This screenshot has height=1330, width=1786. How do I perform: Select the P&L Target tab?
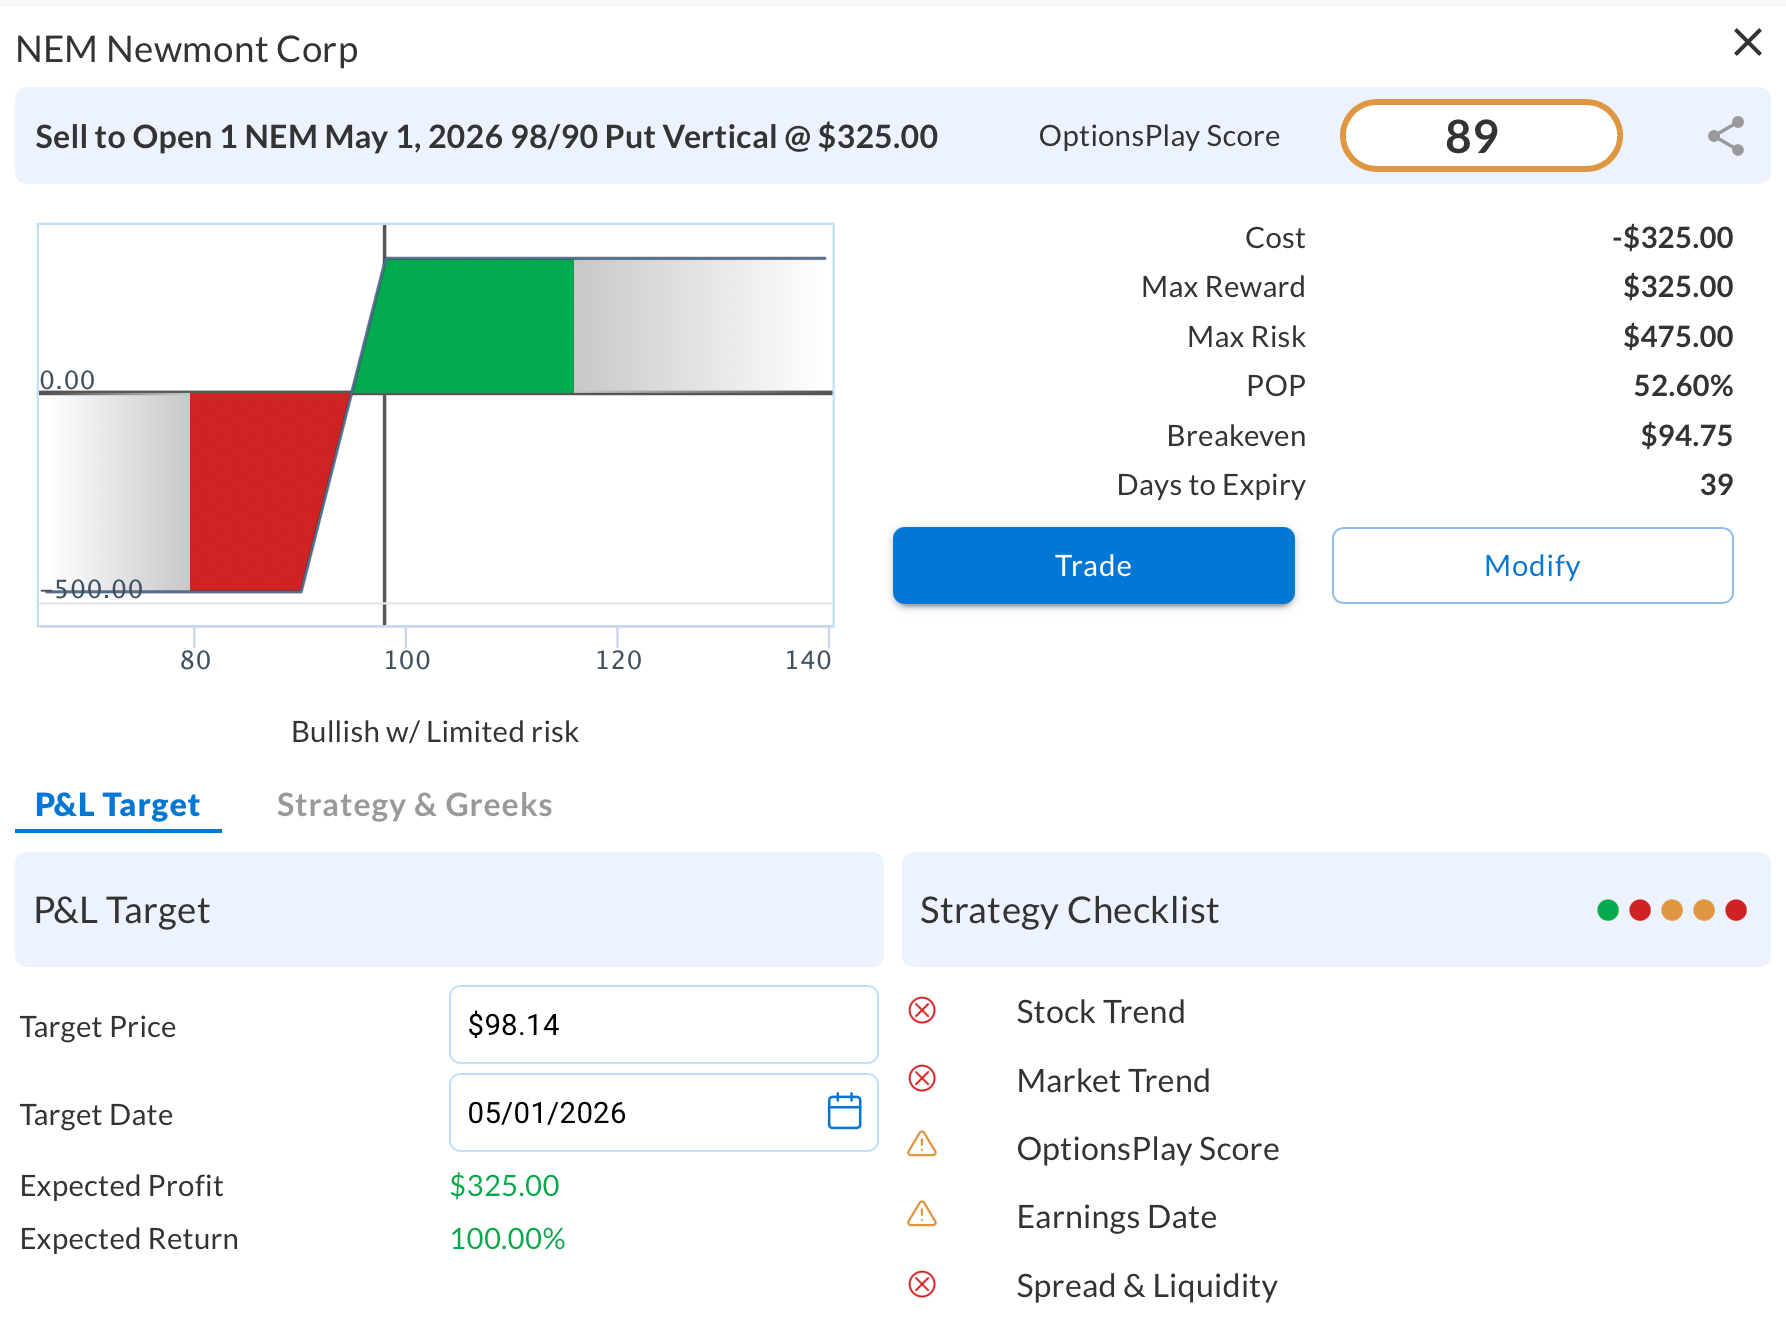117,805
